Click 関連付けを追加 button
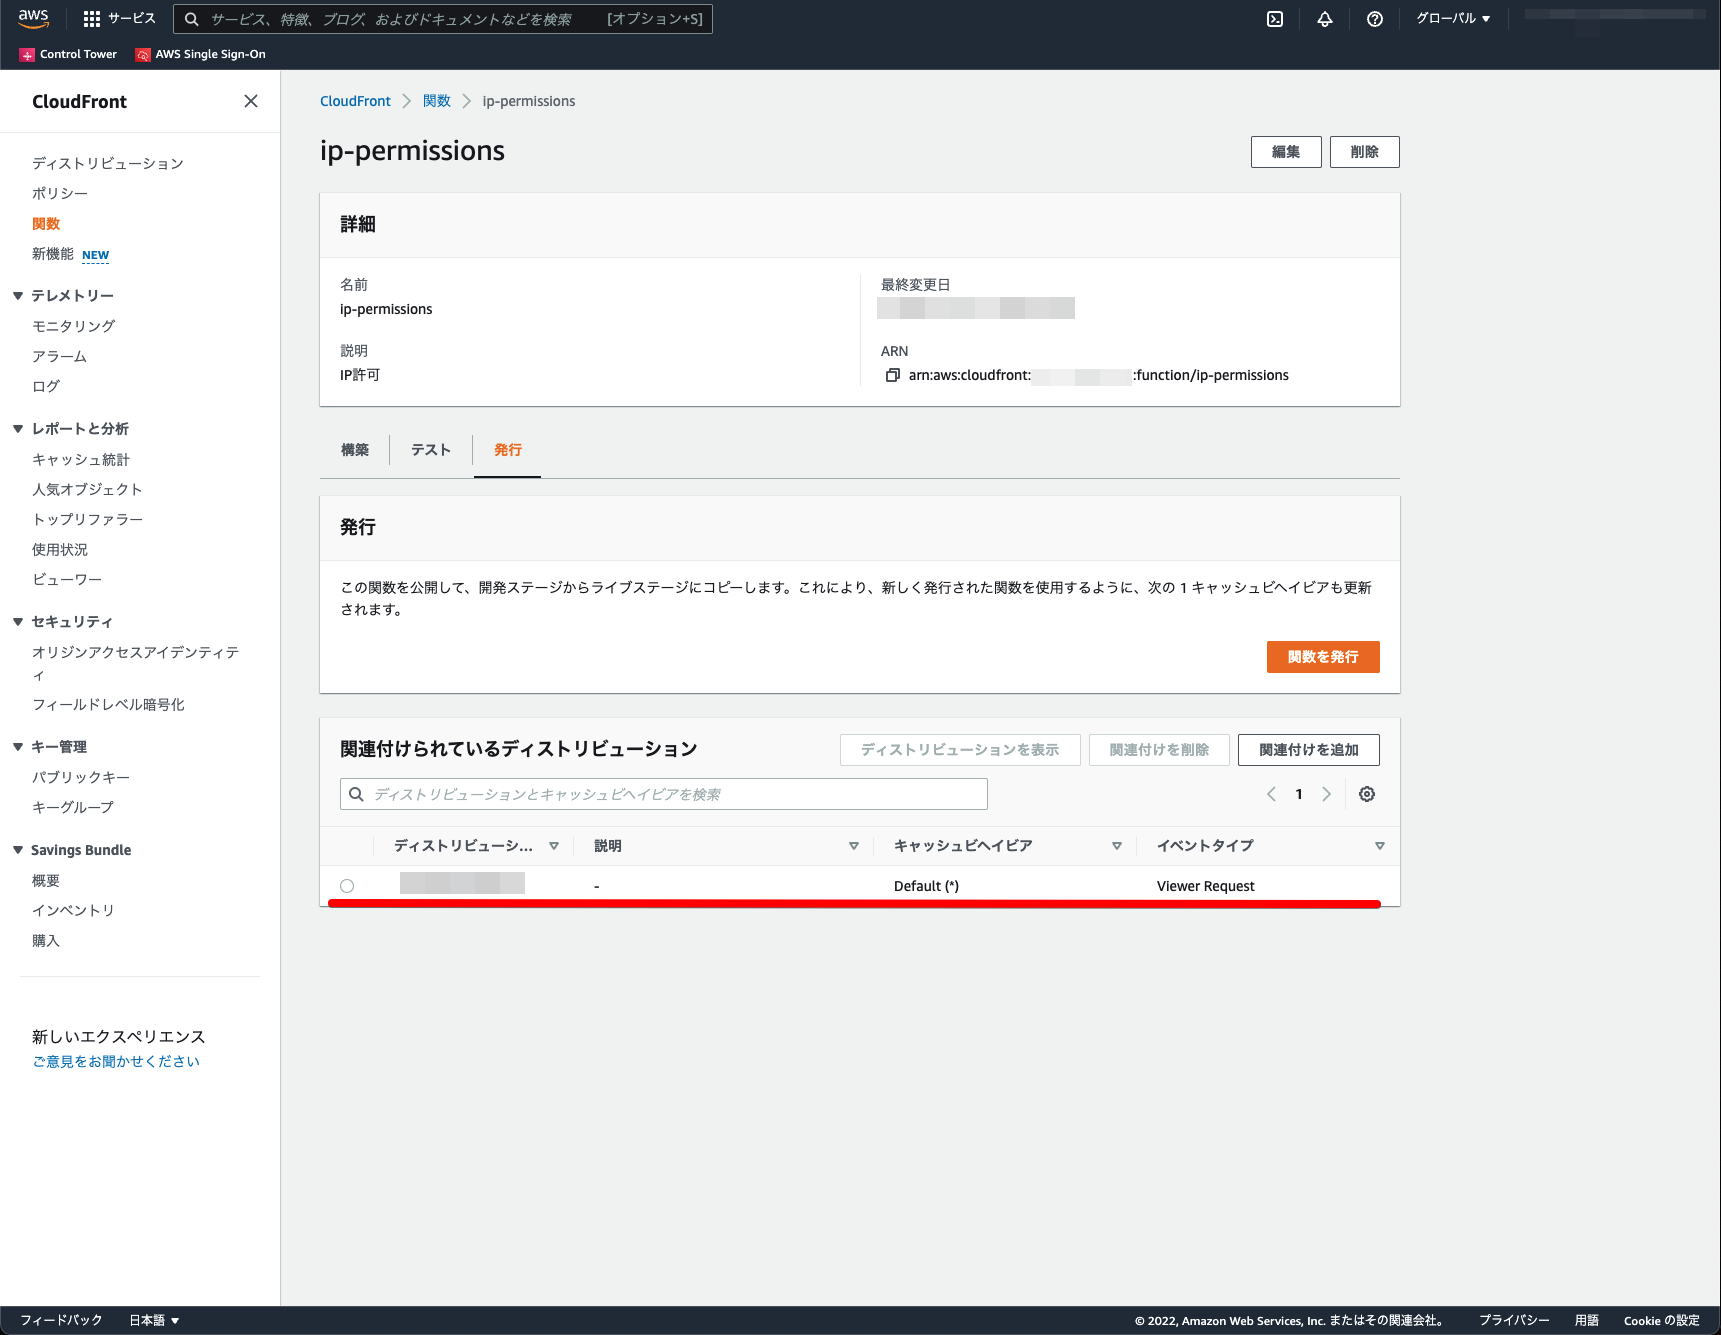 (1308, 750)
